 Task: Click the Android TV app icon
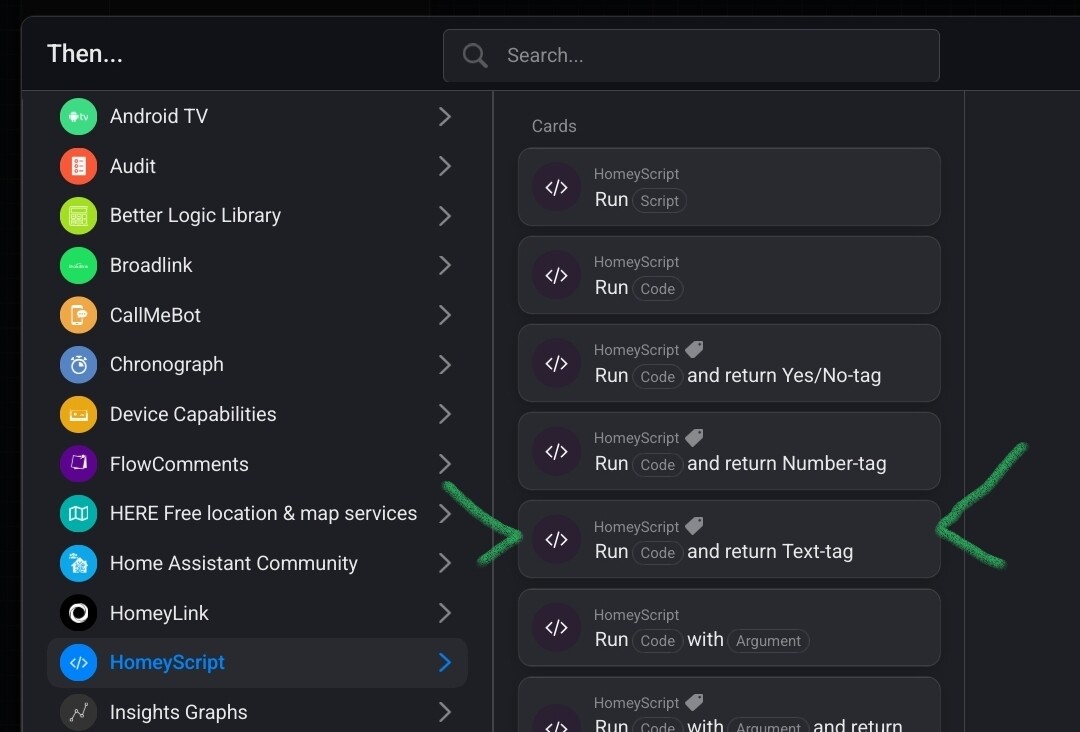click(78, 117)
